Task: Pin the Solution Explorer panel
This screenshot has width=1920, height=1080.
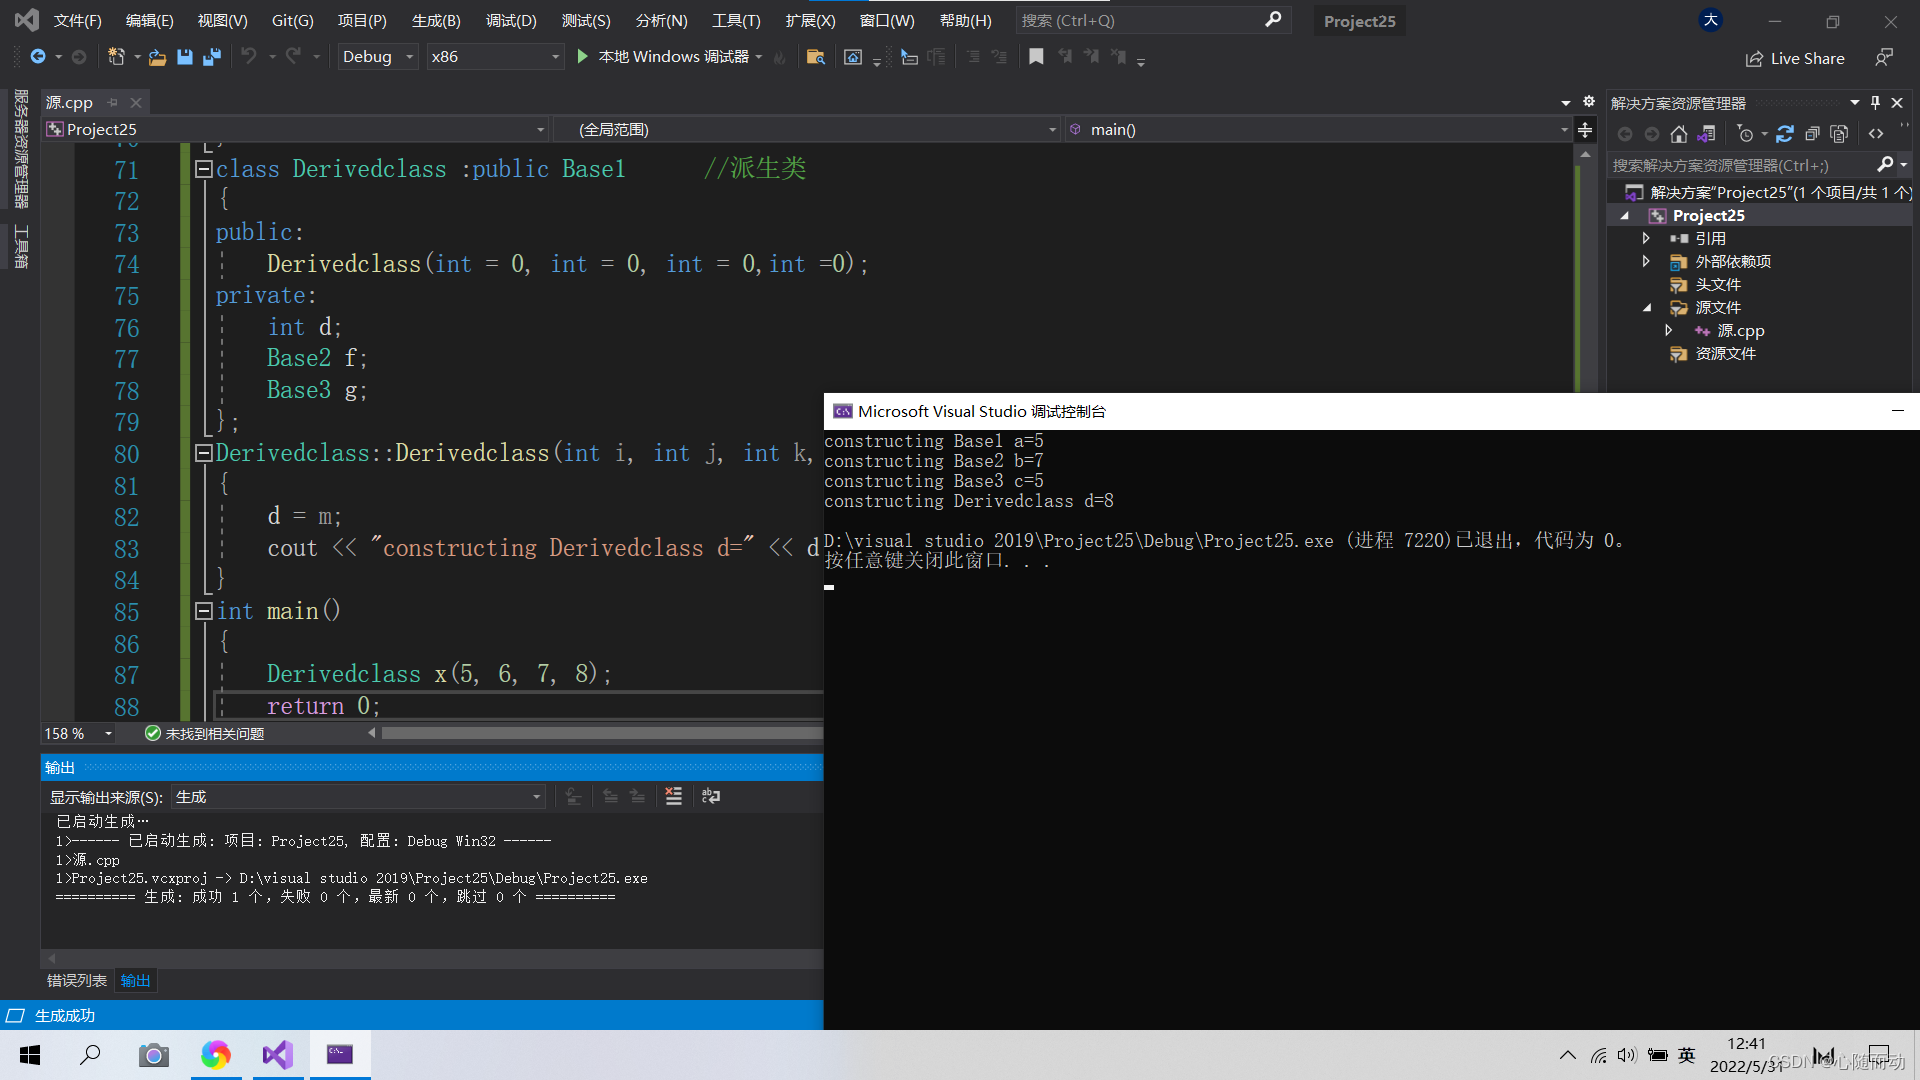Action: [x=1875, y=102]
